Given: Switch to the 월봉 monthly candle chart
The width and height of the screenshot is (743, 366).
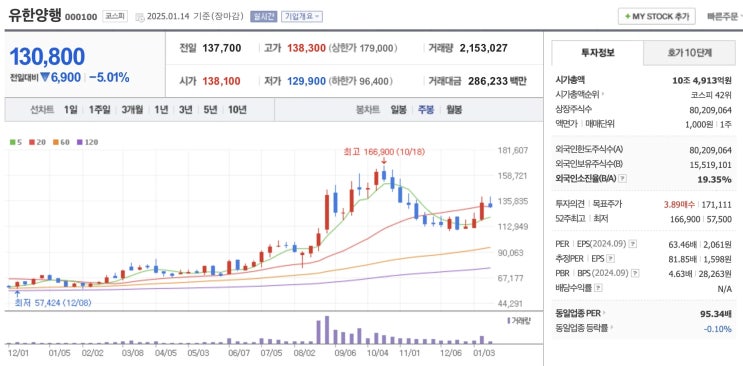Looking at the screenshot, I should click(454, 110).
